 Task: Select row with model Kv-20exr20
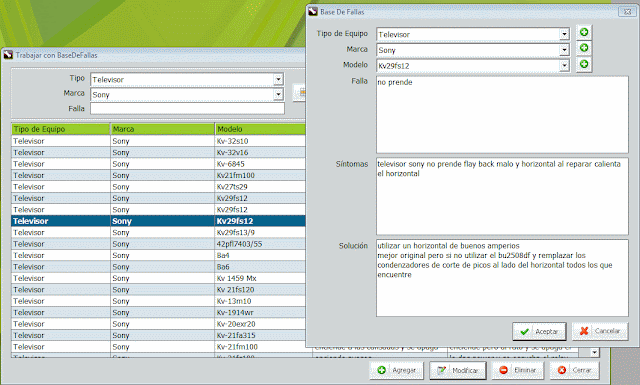pos(158,324)
